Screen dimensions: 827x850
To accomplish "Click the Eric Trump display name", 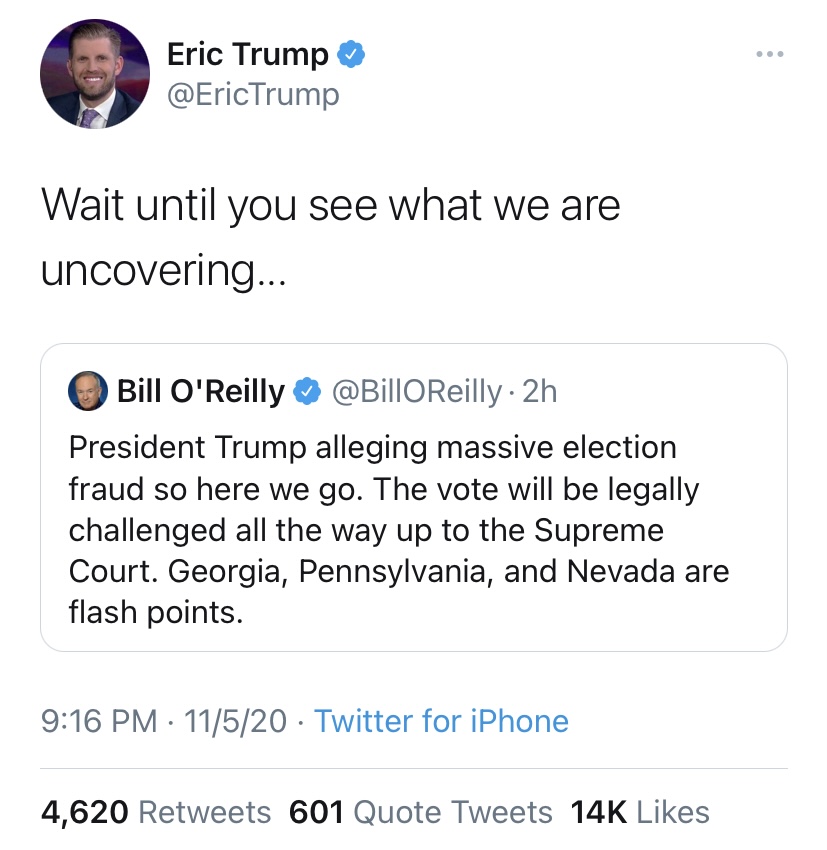I will point(248,55).
